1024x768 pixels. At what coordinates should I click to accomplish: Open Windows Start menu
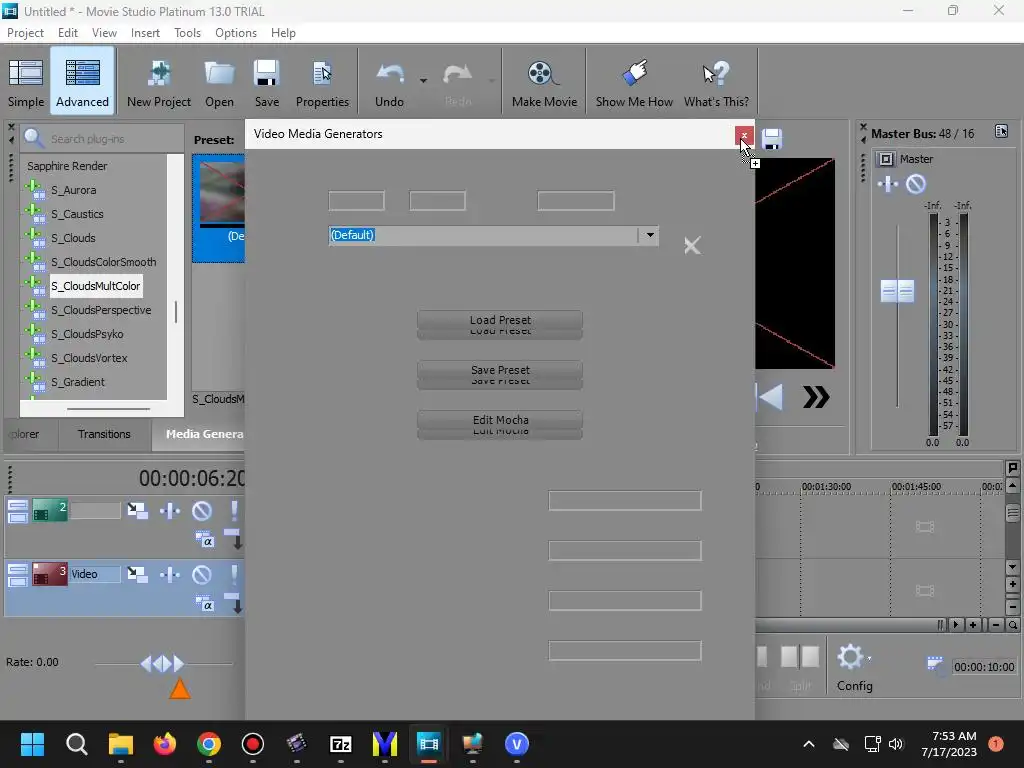(32, 743)
